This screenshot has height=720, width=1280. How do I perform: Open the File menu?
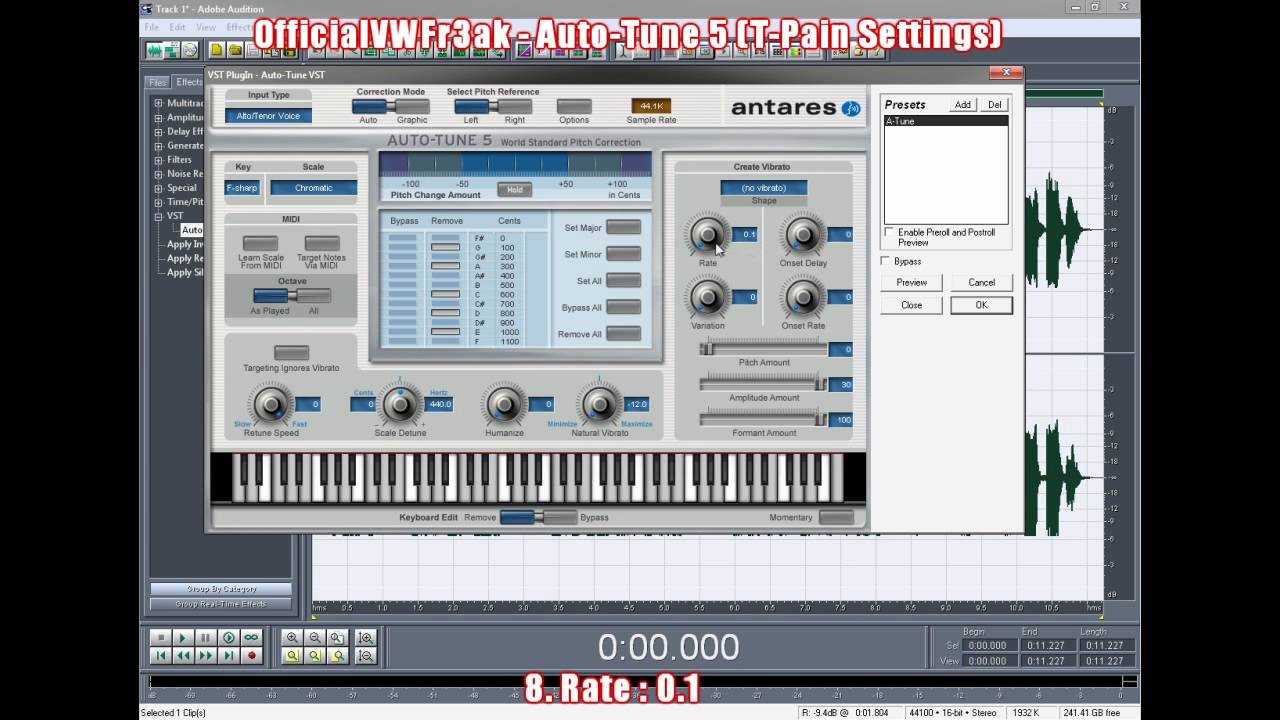152,27
